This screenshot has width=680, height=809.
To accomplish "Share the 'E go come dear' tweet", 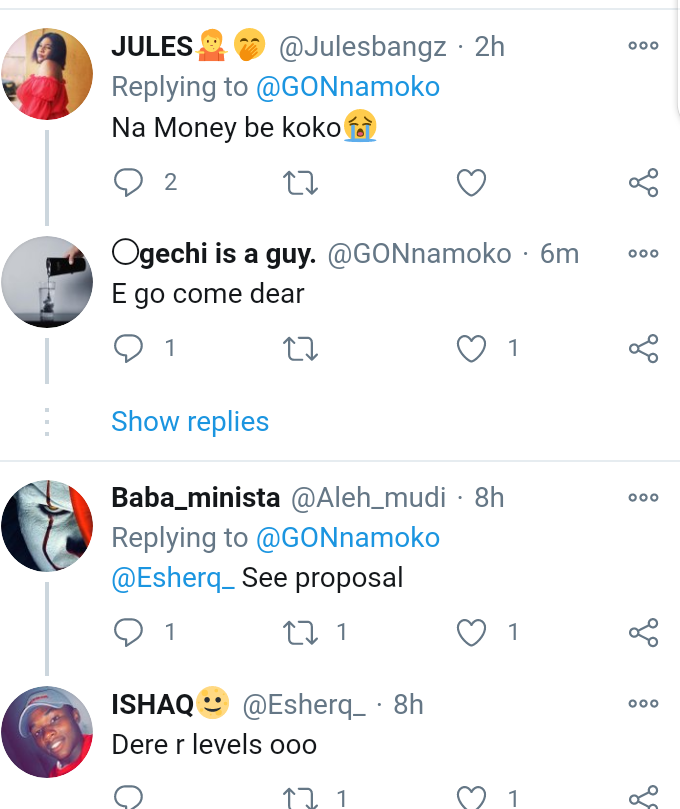I will pyautogui.click(x=643, y=348).
